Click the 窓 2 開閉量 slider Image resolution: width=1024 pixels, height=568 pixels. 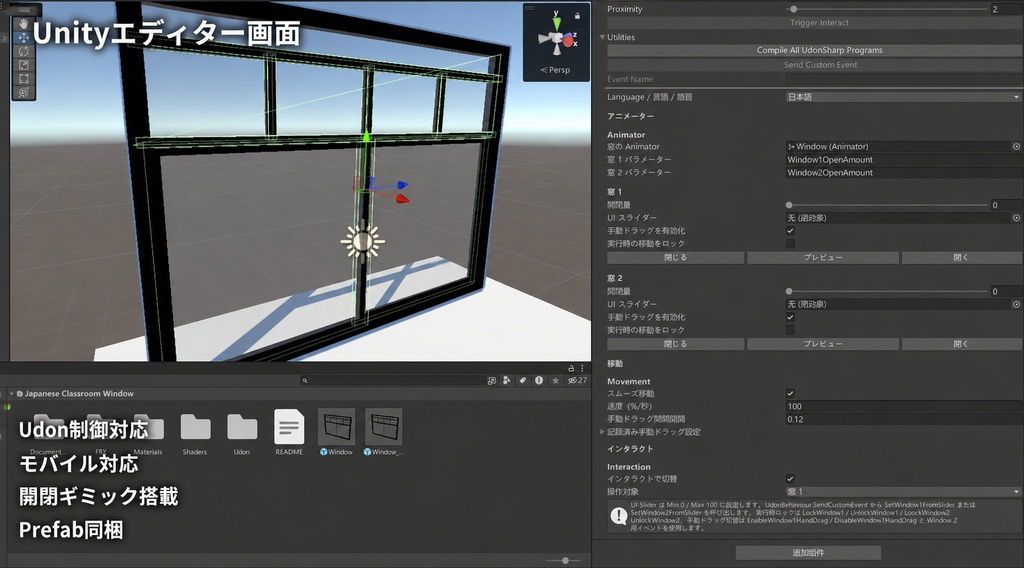click(887, 291)
